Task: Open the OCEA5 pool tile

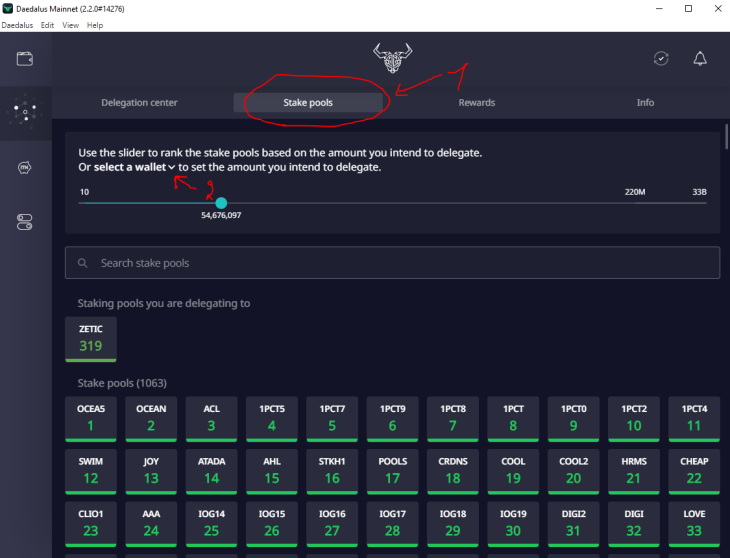Action: pyautogui.click(x=91, y=419)
